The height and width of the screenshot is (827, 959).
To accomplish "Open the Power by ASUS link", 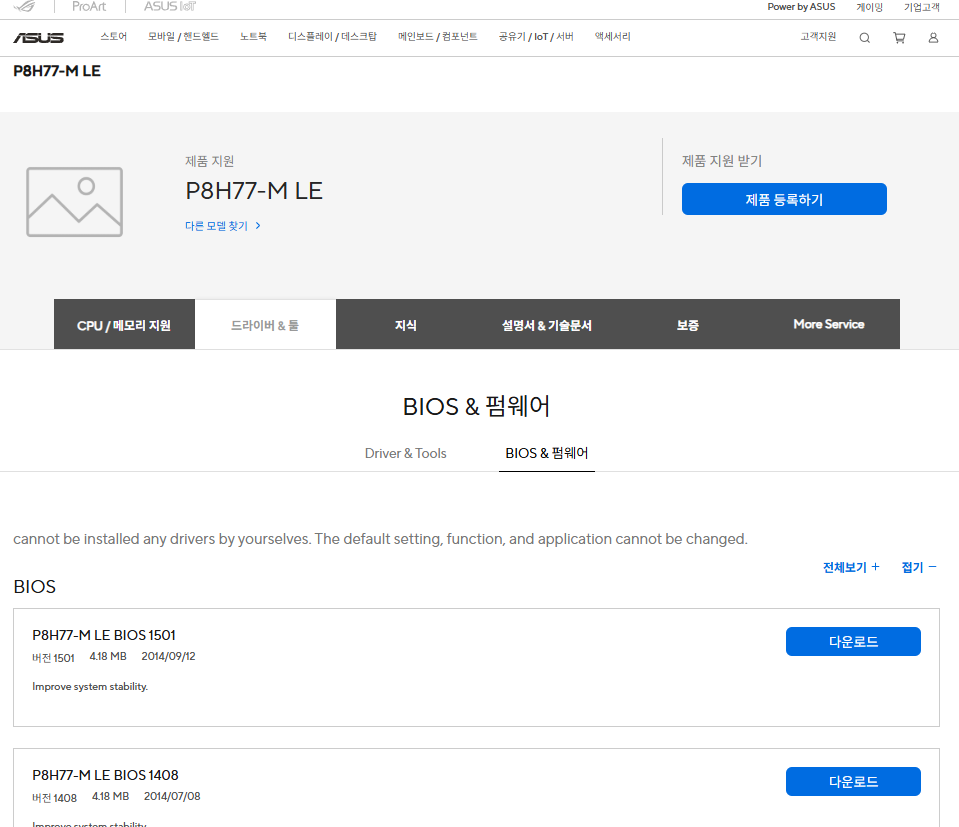I will pos(801,7).
